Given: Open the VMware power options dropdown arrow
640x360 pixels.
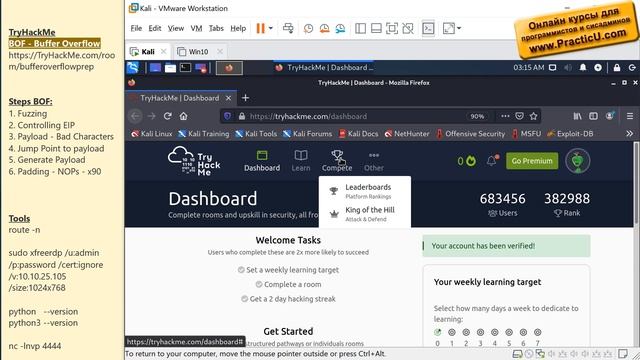Looking at the screenshot, I should click(x=271, y=28).
